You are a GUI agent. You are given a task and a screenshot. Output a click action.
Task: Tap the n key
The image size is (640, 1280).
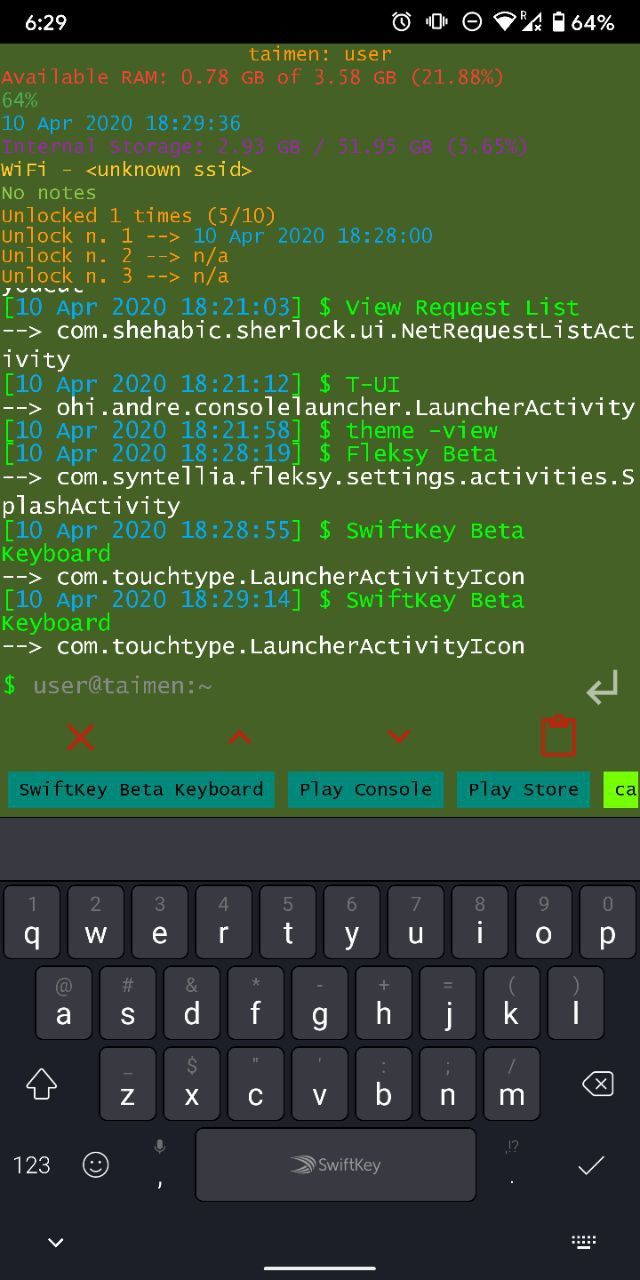click(x=448, y=1083)
